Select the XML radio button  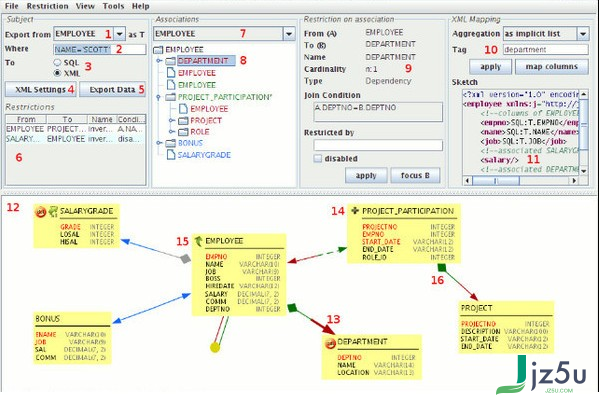pos(57,73)
